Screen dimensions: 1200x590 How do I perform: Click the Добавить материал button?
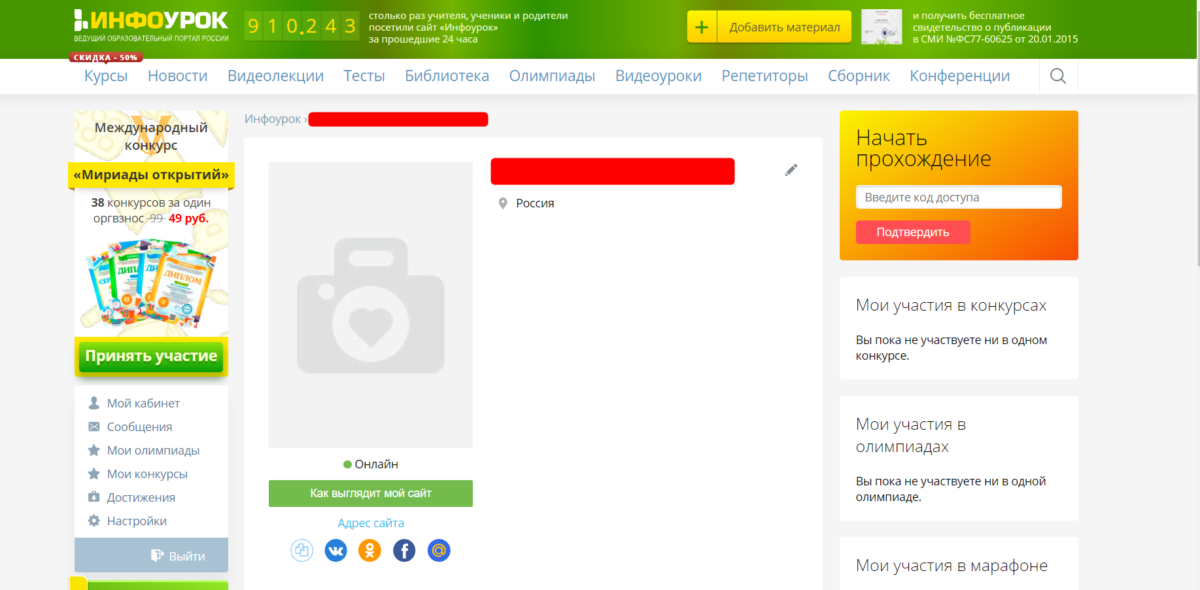[769, 27]
